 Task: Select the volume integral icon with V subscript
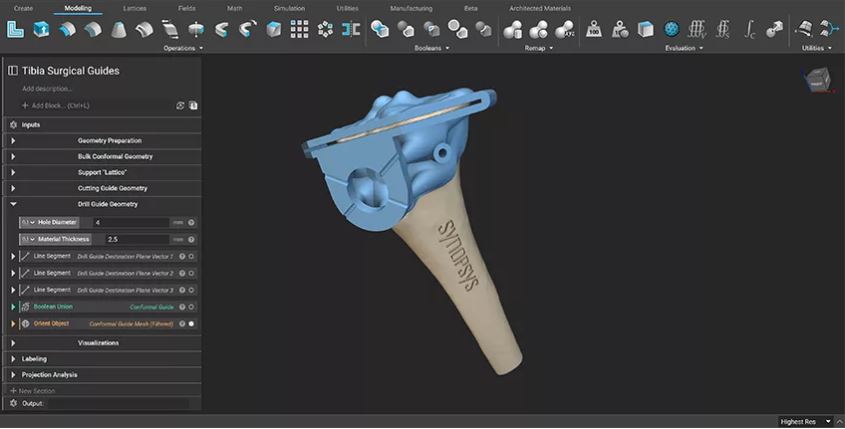[x=697, y=29]
